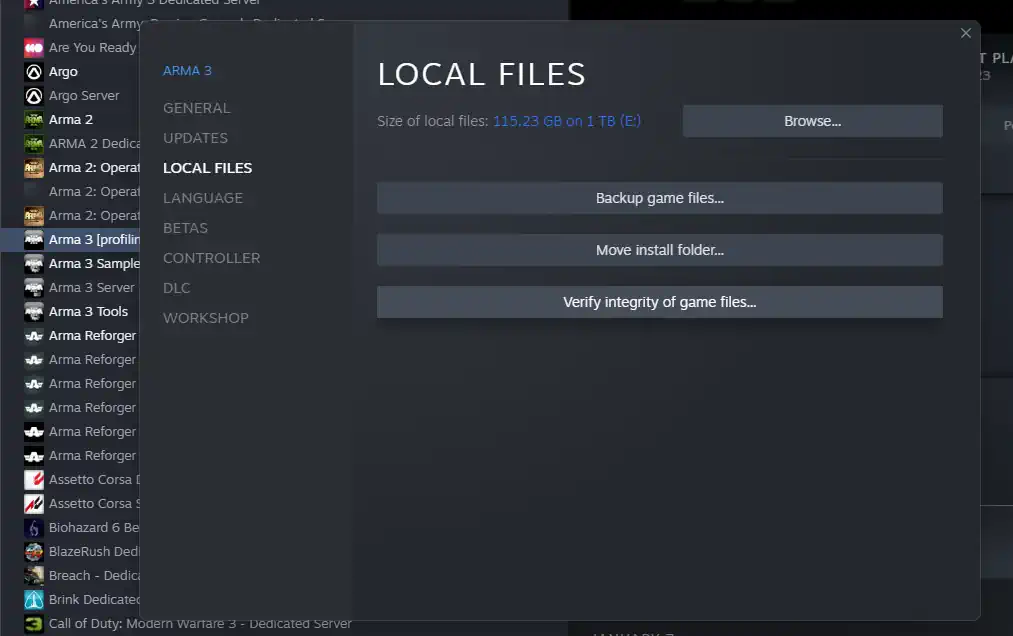Click the Browse... button
This screenshot has height=636, width=1013.
812,121
